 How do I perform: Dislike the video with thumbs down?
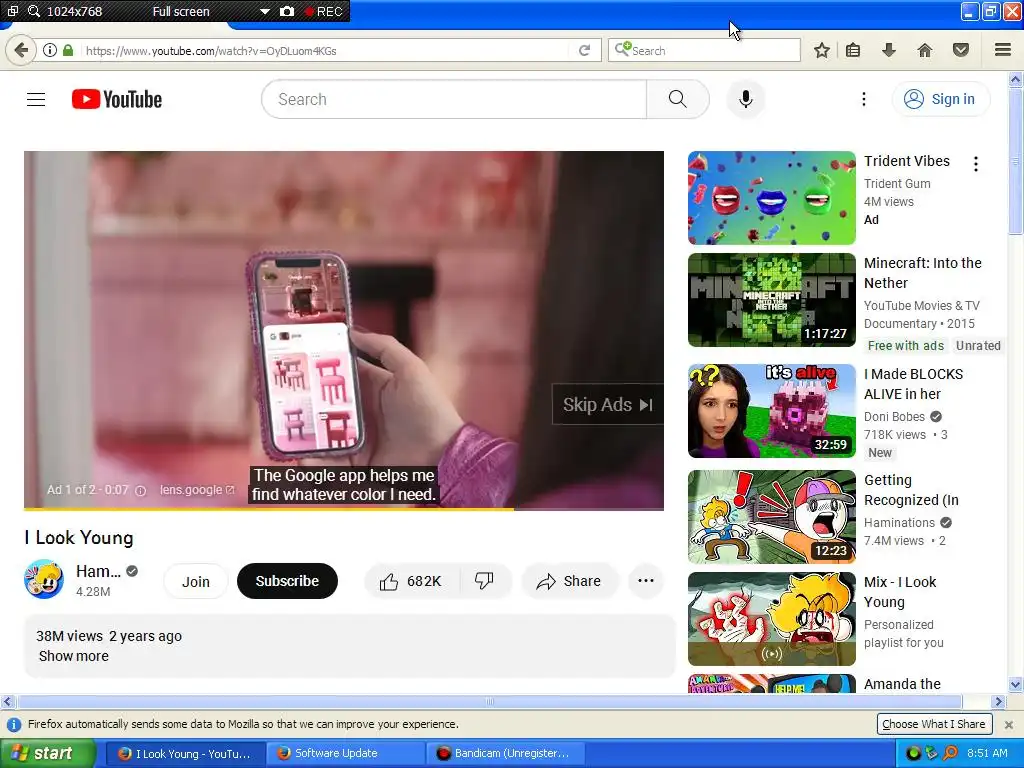[x=485, y=581]
